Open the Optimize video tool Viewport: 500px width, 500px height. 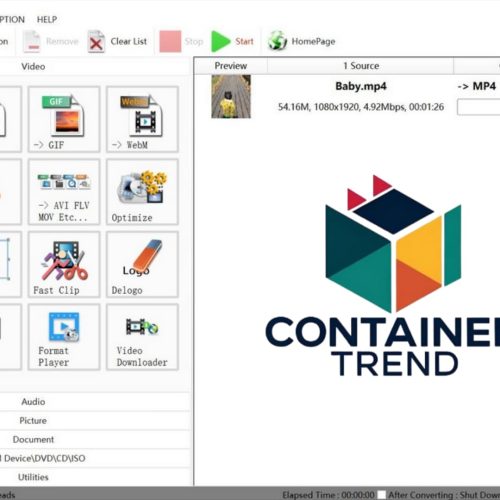pos(142,192)
